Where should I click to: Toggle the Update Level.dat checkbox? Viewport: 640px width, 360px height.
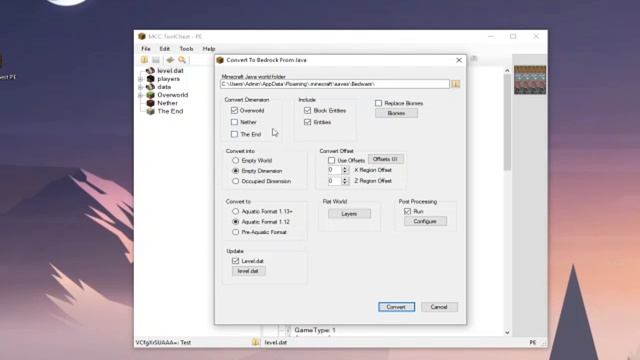236,261
